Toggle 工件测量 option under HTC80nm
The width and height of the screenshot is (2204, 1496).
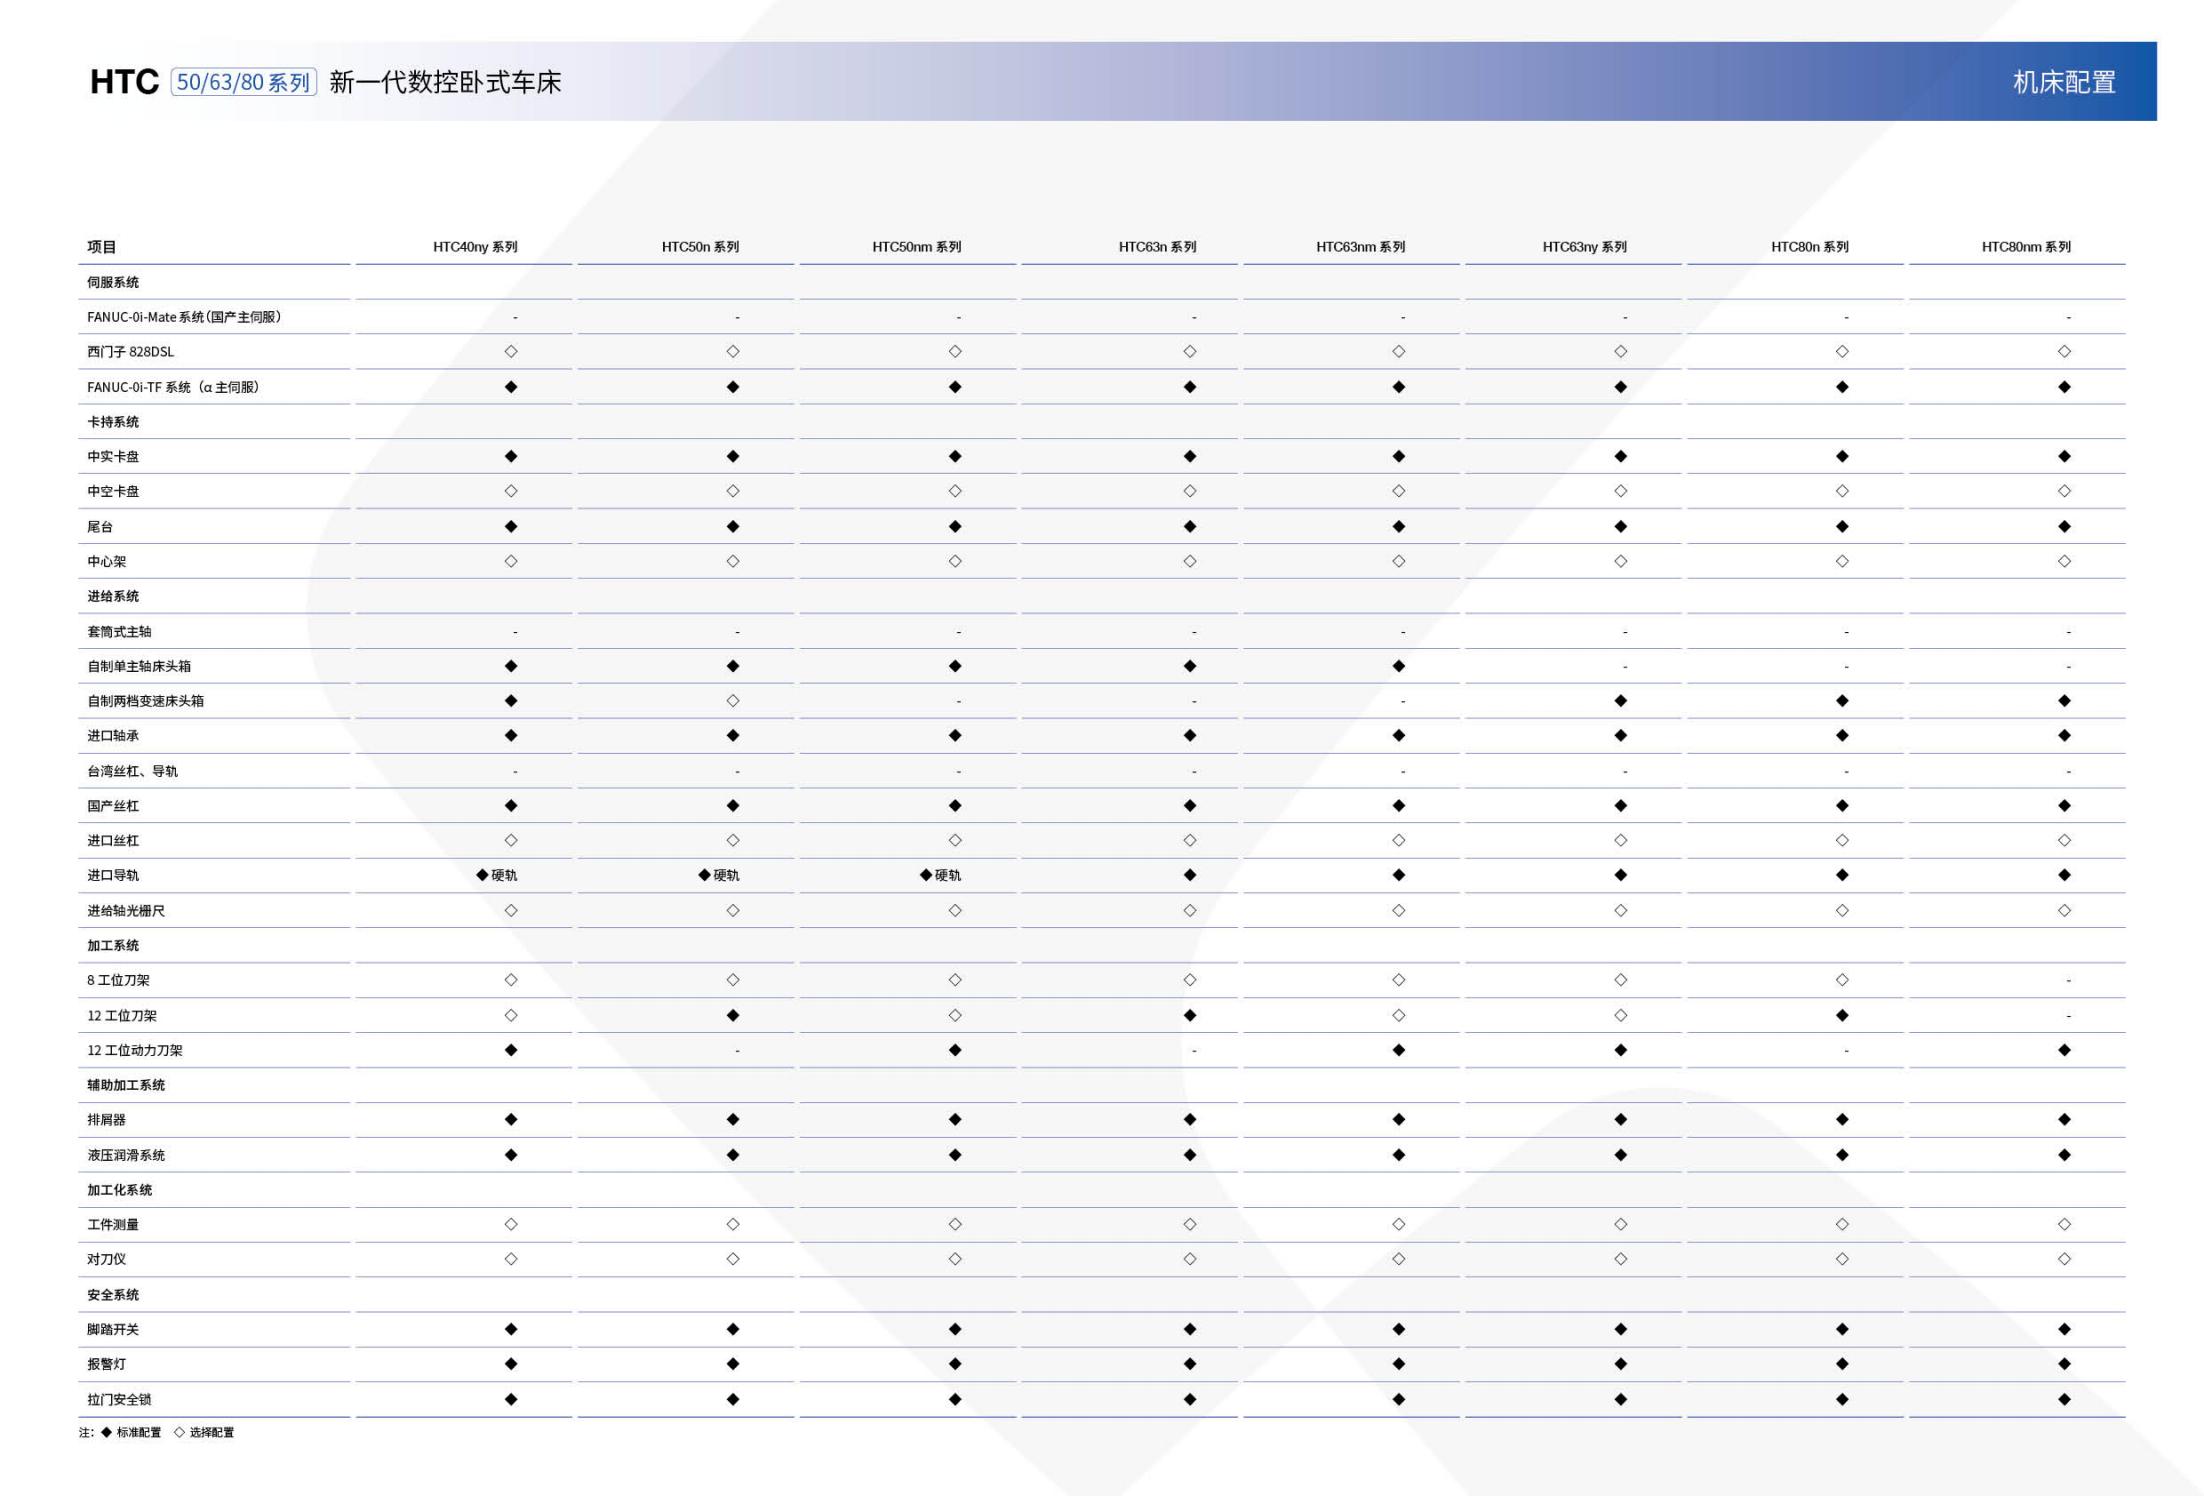coord(2065,1224)
